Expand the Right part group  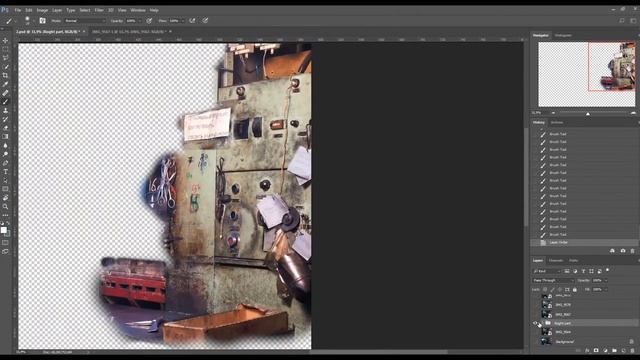coord(542,323)
